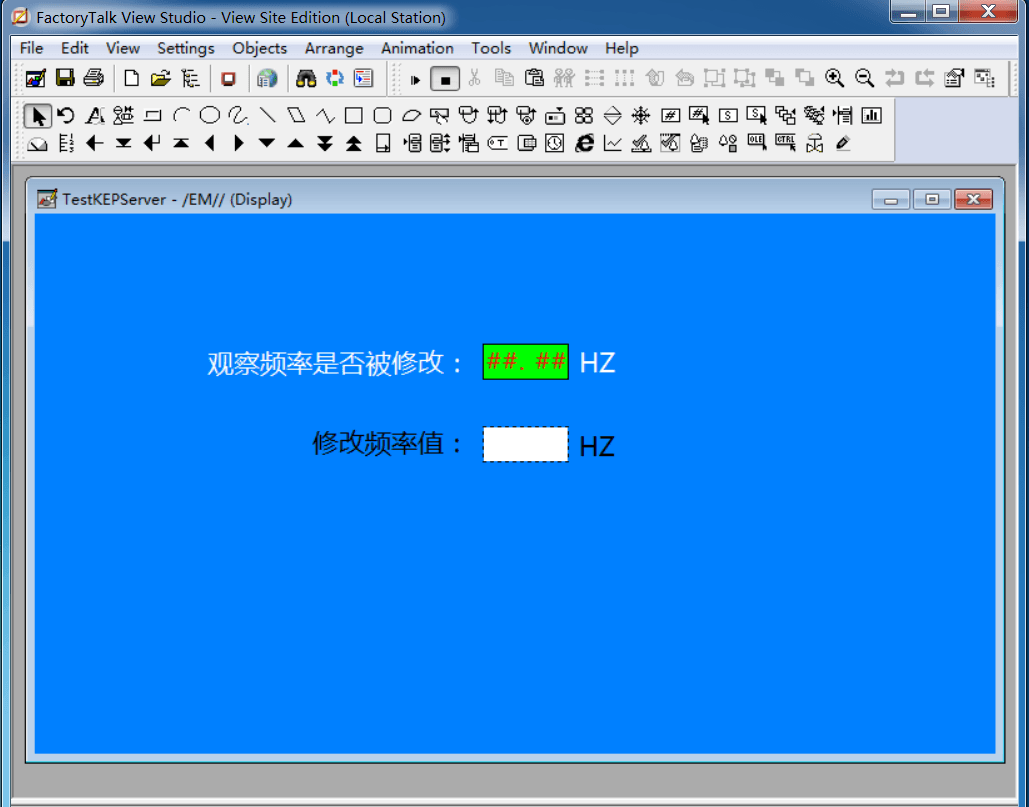Insert an OLE object tool
This screenshot has height=807, width=1029.
757,142
